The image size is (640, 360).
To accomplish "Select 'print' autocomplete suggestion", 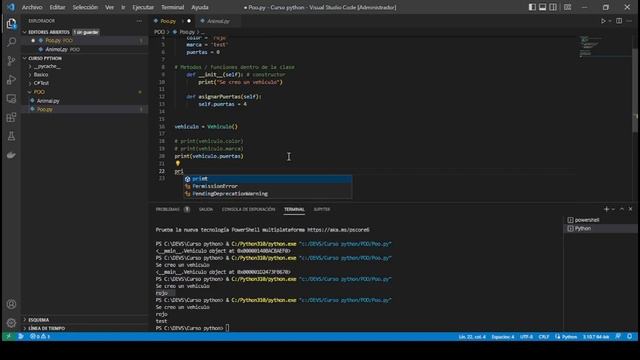I will 267,179.
